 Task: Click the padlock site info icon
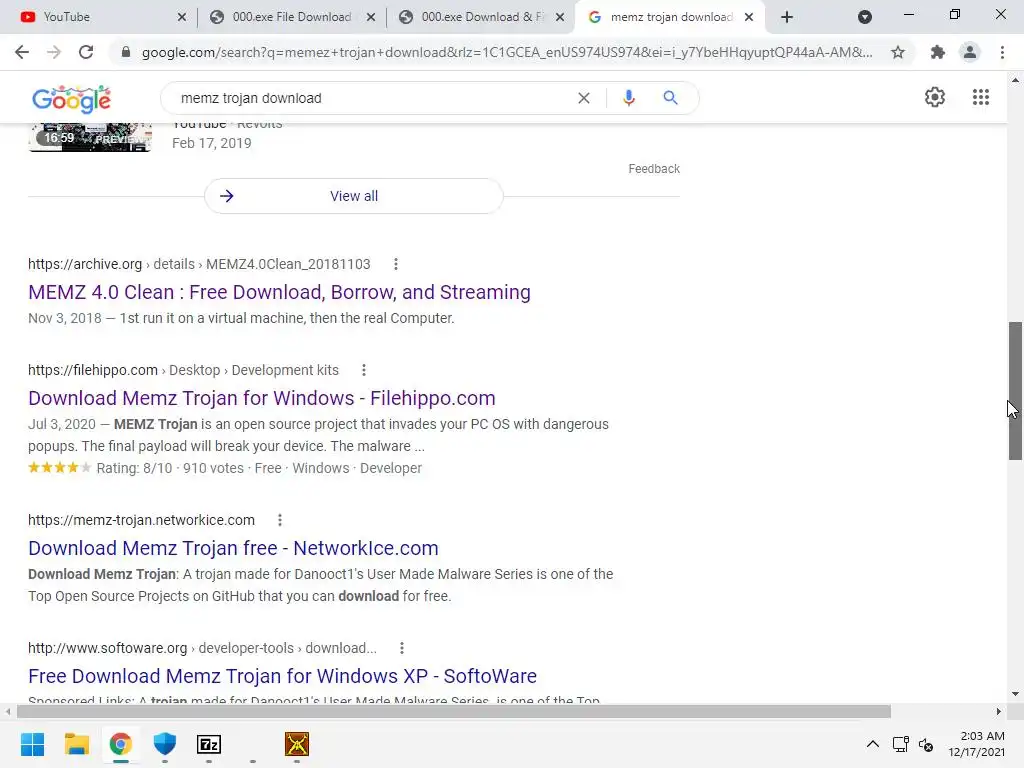[x=126, y=52]
